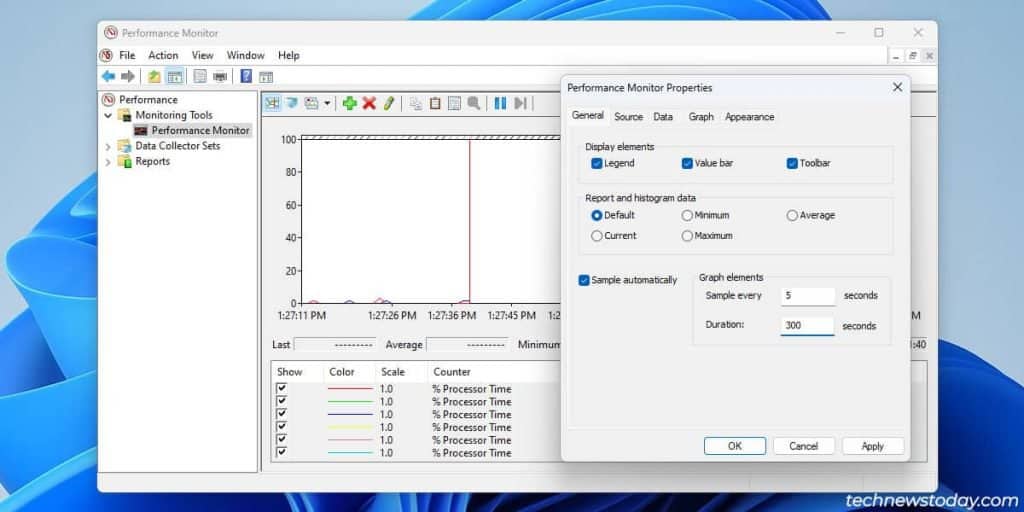Click the Print icon in the console toolbar
This screenshot has width=1024, height=512.
pyautogui.click(x=220, y=76)
